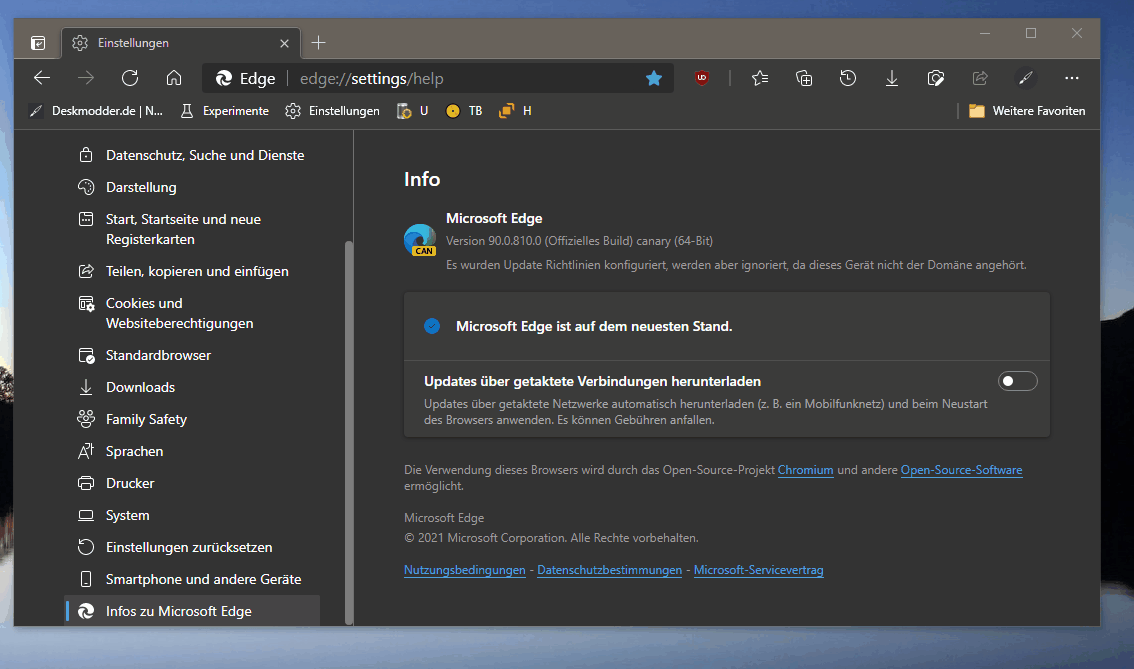Click the Edge site identity badge
This screenshot has width=1134, height=669.
coord(246,78)
